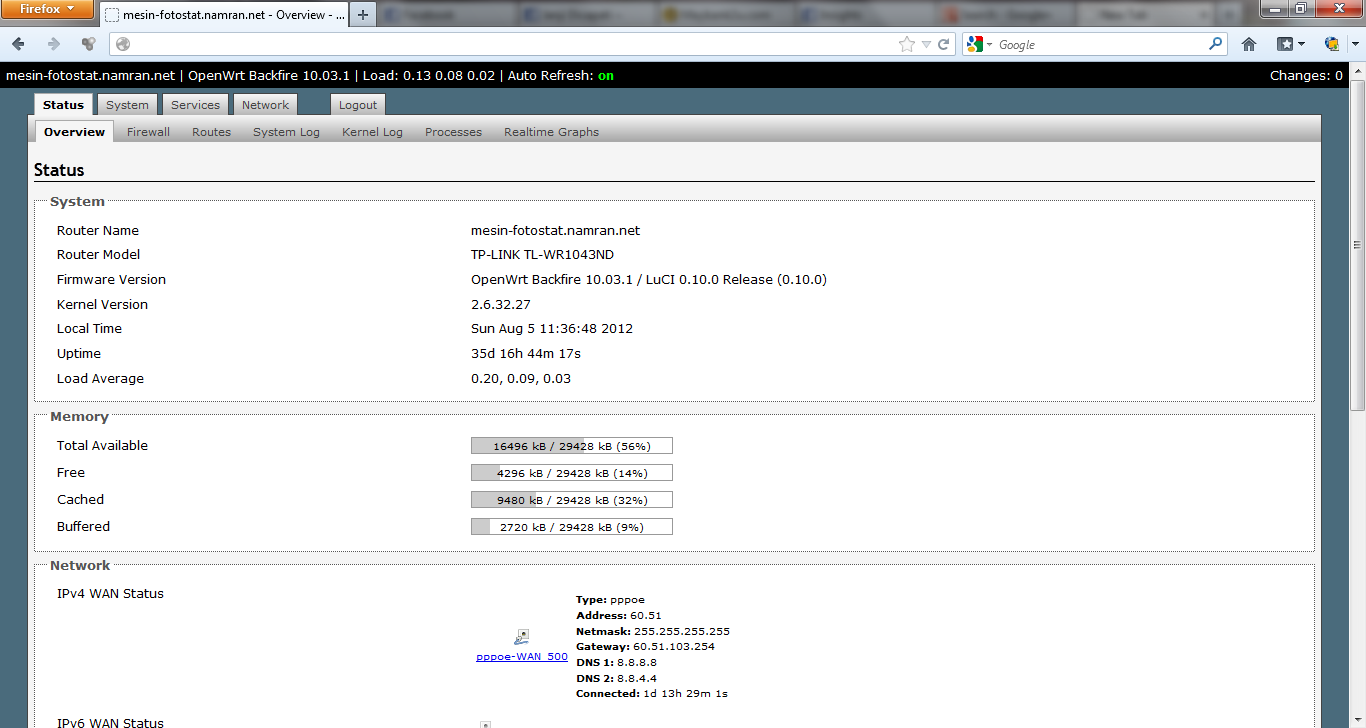
Task: Open the Realtime Graphs subtab
Action: click(551, 132)
